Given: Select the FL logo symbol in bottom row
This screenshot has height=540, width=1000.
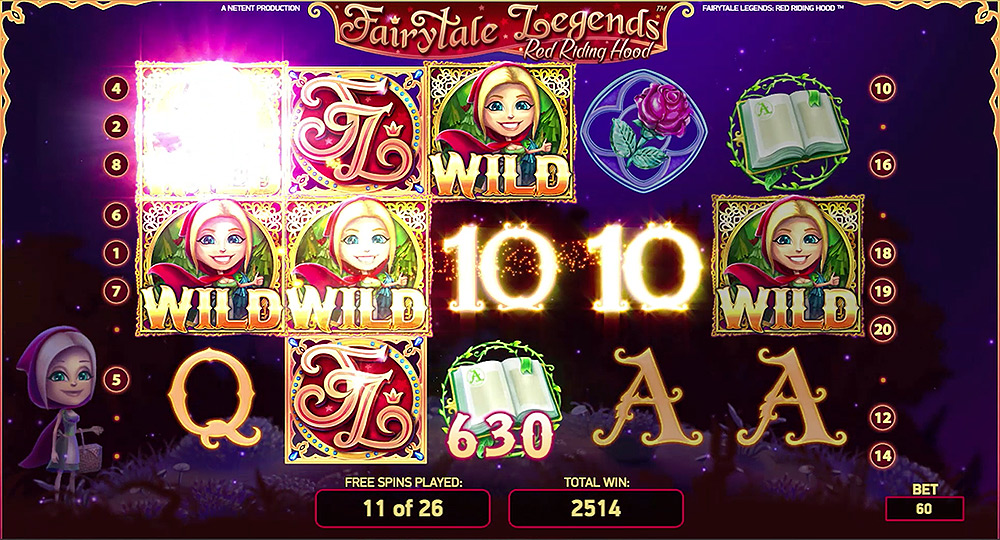Looking at the screenshot, I should coord(358,400).
